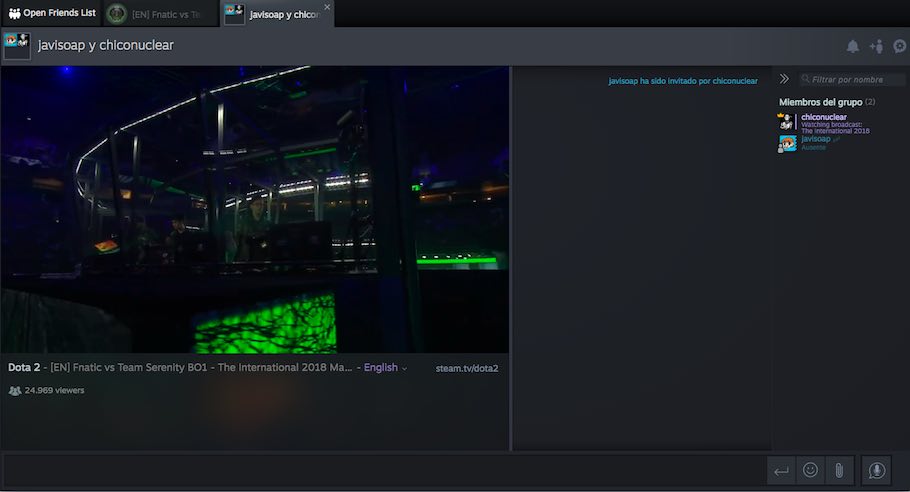
Task: Open the English language dropdown
Action: pyautogui.click(x=385, y=368)
